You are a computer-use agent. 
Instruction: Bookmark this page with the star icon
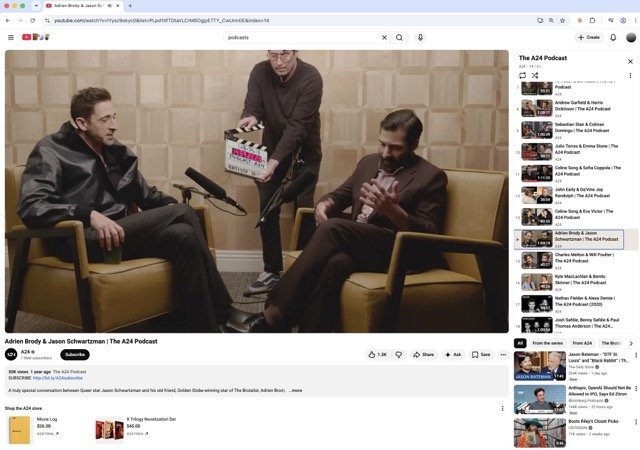(562, 20)
